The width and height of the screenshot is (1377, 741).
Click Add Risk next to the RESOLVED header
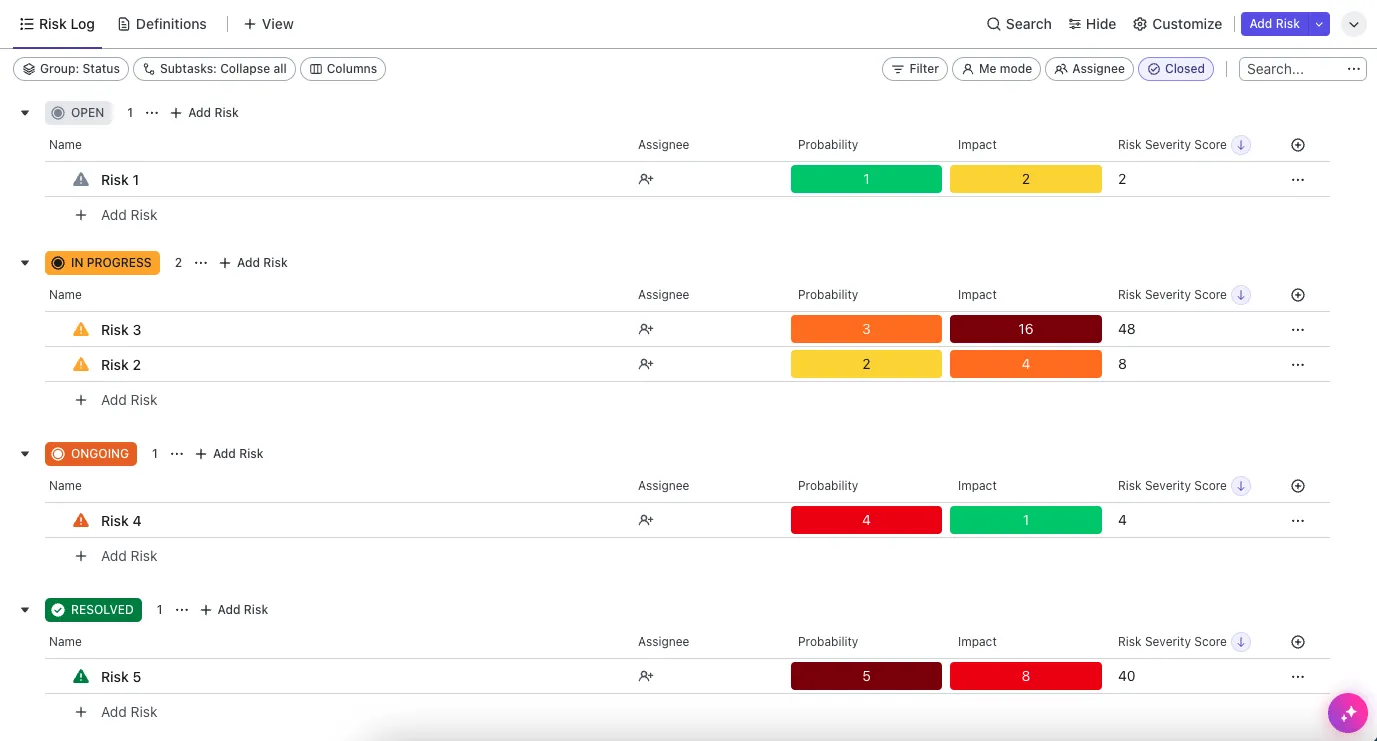pos(234,610)
